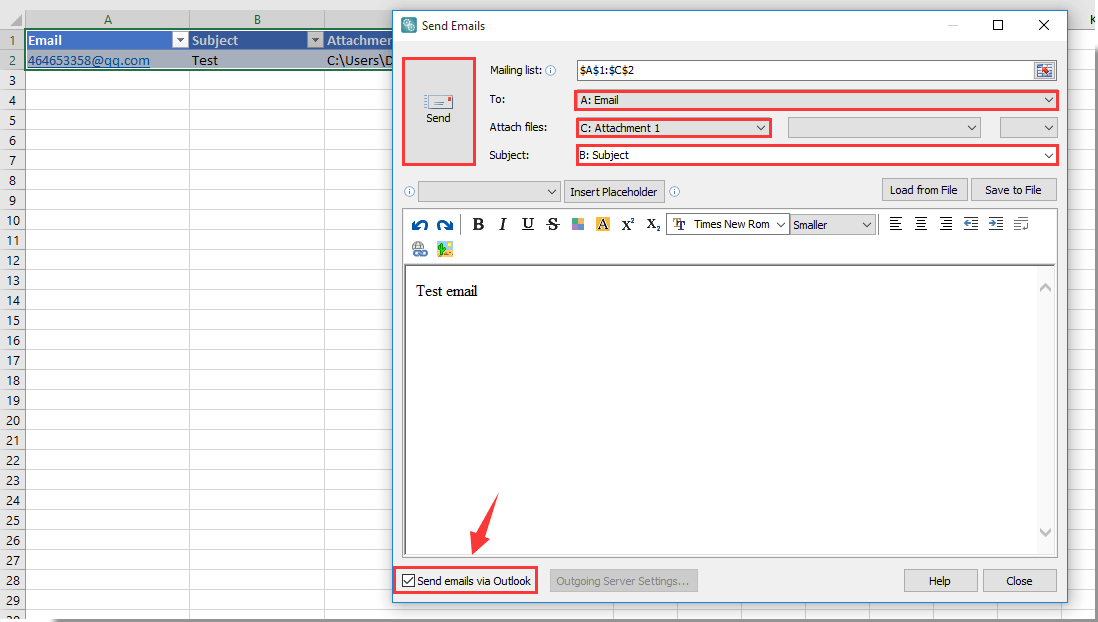Insert a hyperlink into the email body

[x=419, y=248]
